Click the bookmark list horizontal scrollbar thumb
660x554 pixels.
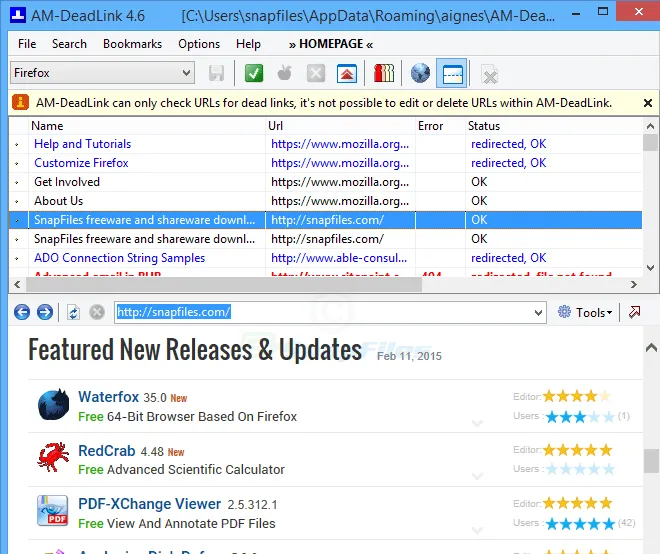224,285
